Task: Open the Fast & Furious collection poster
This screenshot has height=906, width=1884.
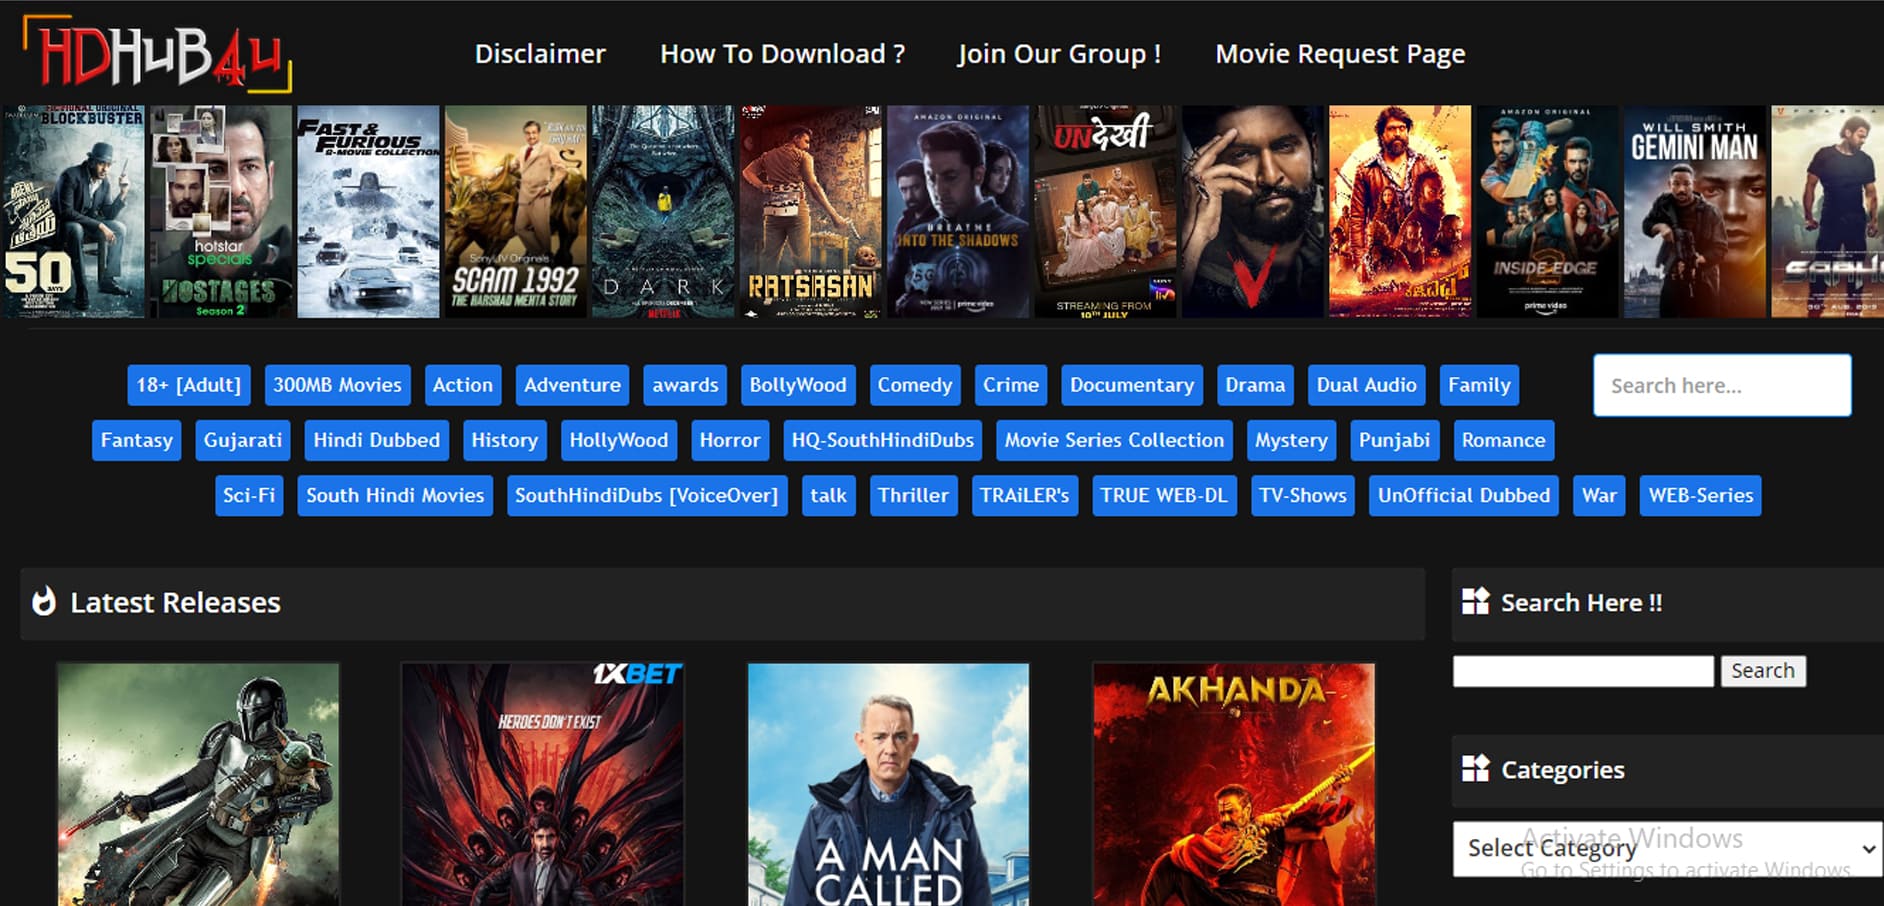Action: coord(368,212)
